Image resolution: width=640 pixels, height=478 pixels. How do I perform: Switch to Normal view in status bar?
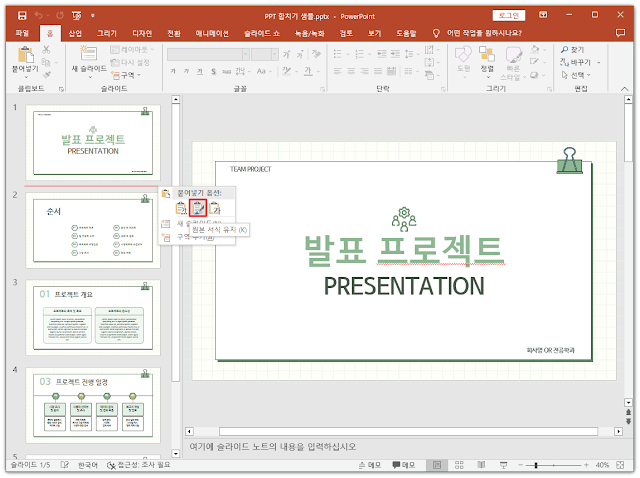click(437, 465)
